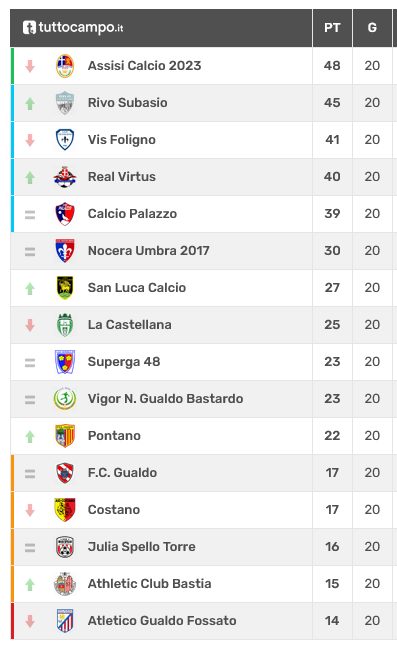Open the Athletic Club Bastia team link
The width and height of the screenshot is (397, 651).
[x=149, y=584]
